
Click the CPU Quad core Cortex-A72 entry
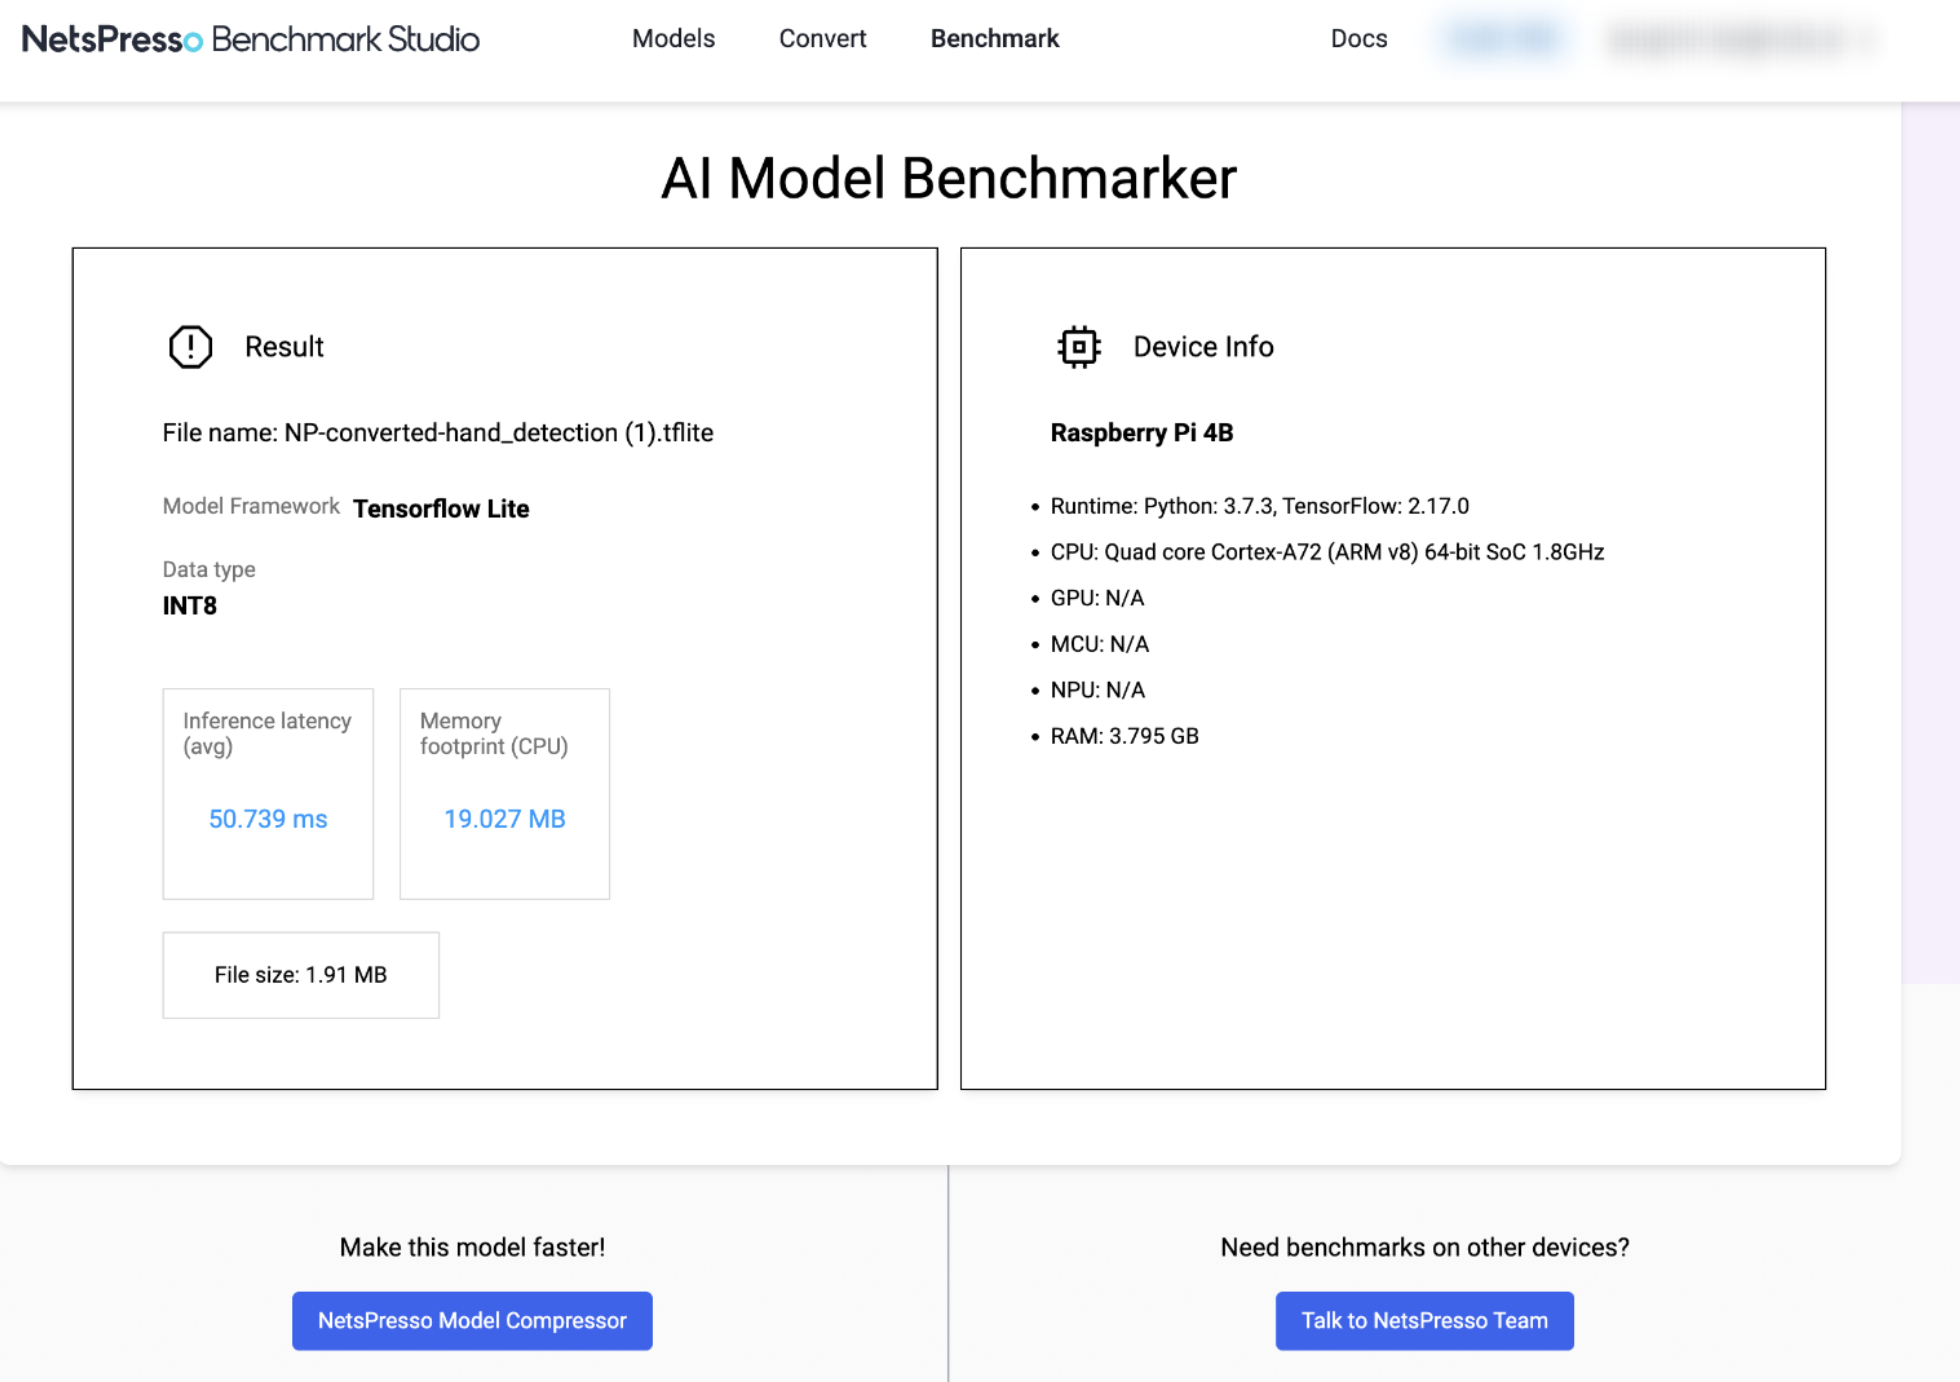(x=1326, y=552)
